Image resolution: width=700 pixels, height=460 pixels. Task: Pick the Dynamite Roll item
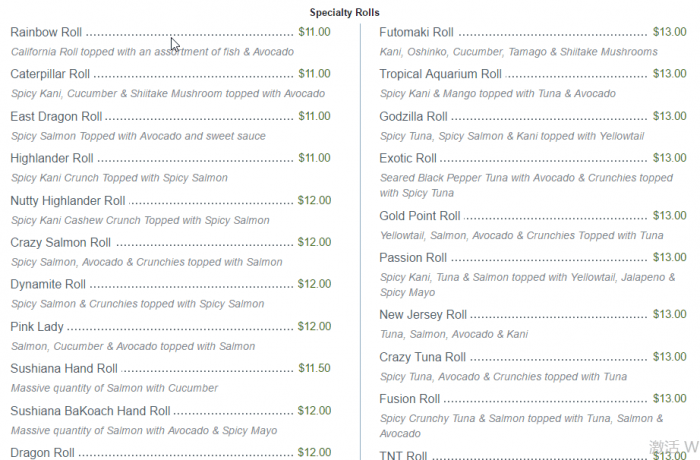pyautogui.click(x=48, y=284)
